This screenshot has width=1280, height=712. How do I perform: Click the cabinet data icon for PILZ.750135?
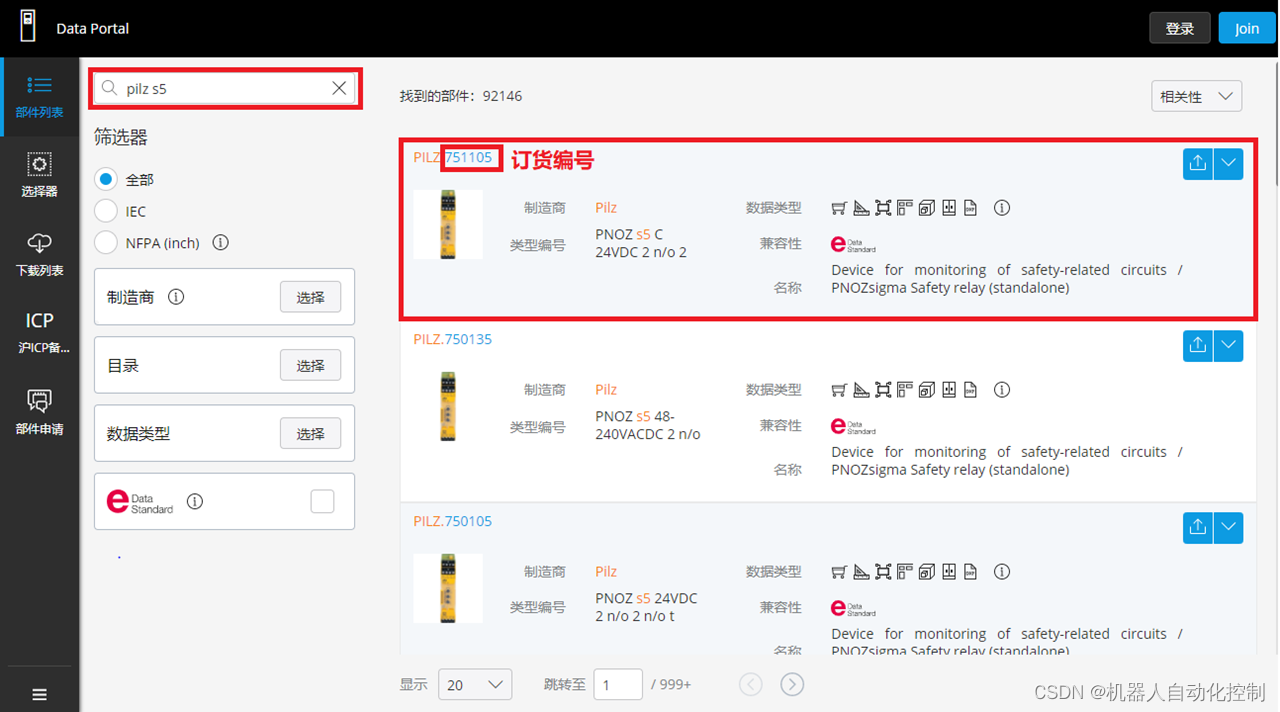[949, 390]
